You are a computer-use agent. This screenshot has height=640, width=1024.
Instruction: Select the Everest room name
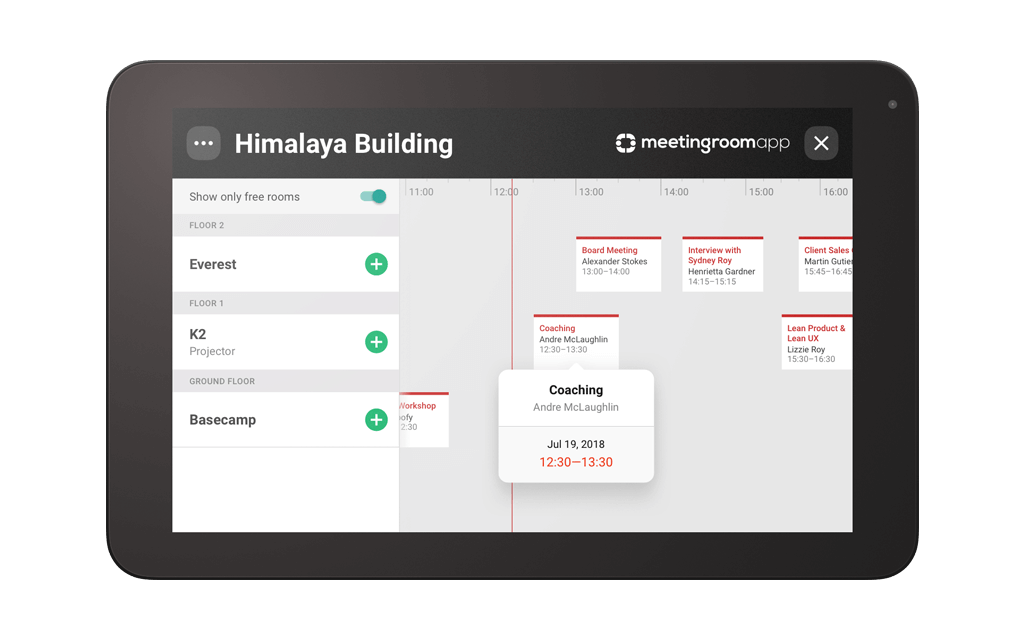[212, 264]
